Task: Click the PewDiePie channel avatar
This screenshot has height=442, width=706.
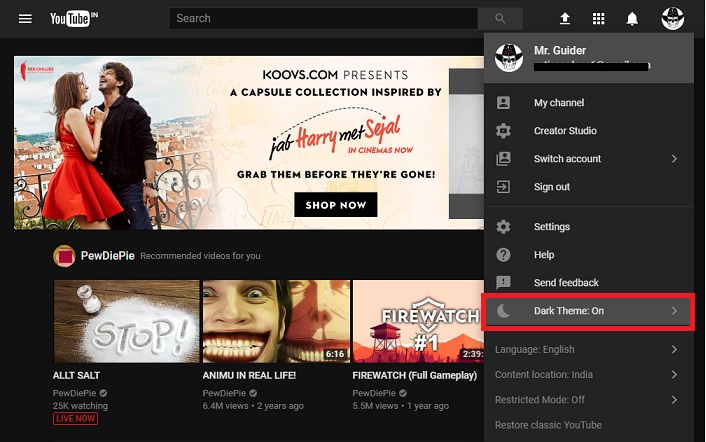Action: [64, 256]
